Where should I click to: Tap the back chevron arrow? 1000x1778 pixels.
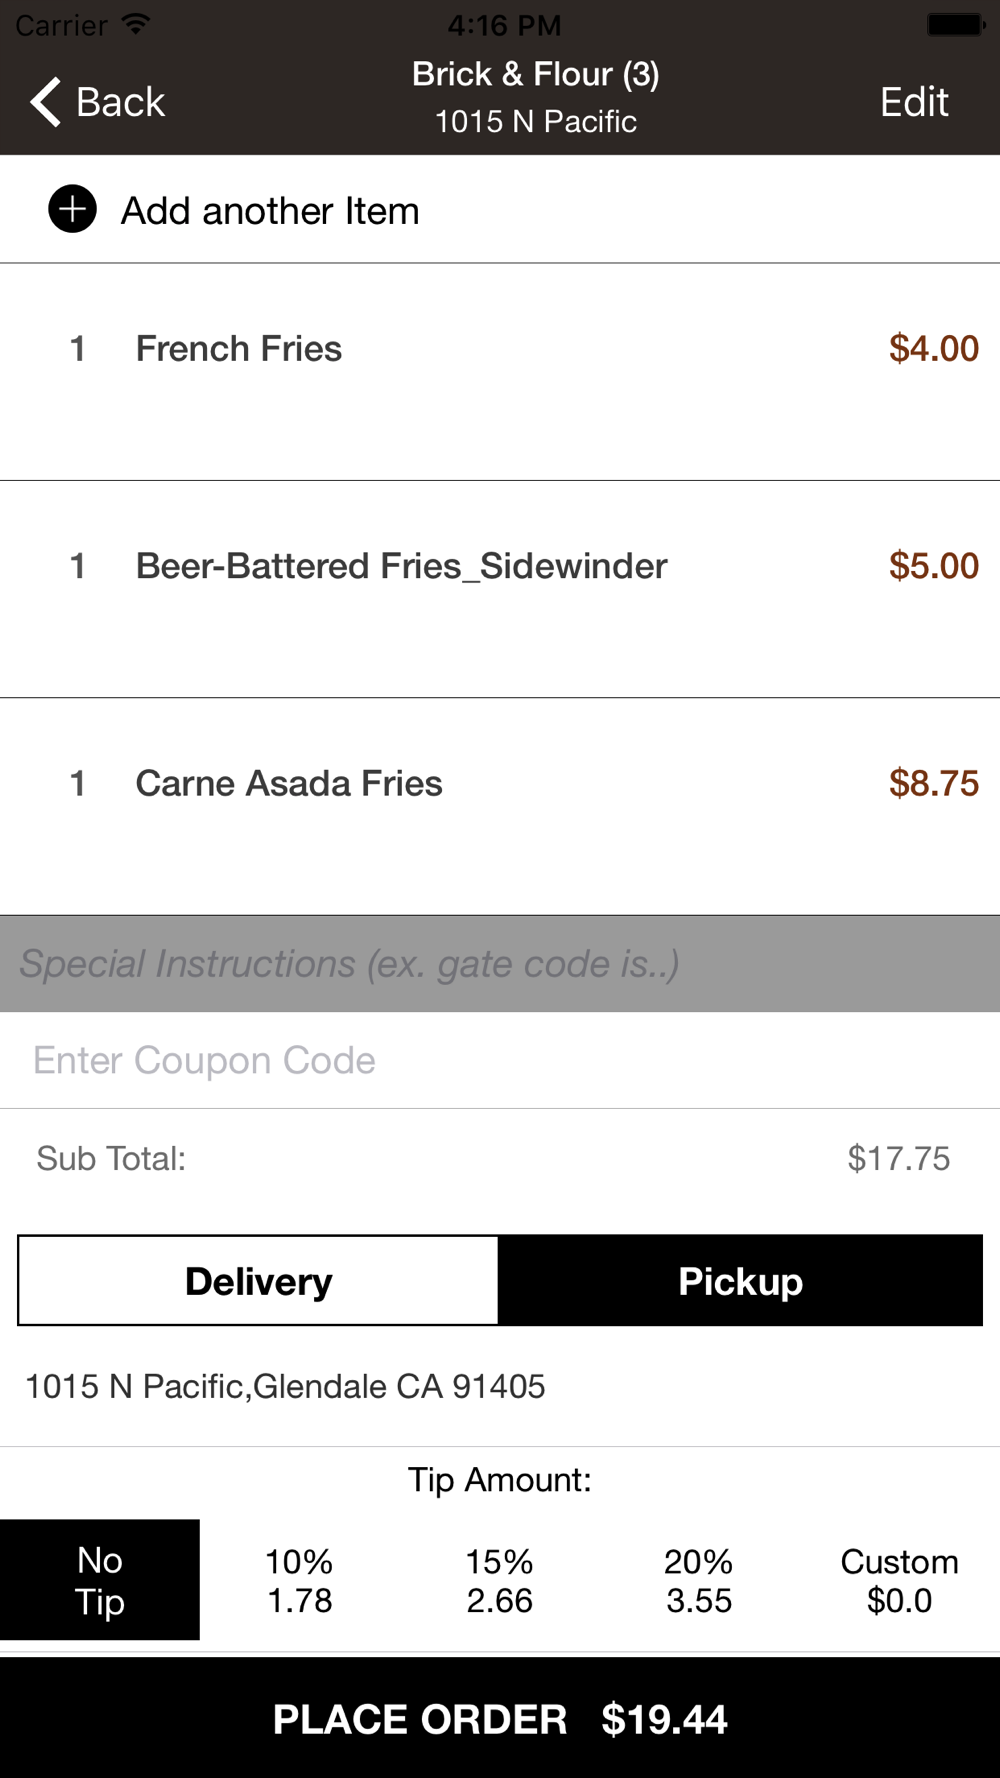click(45, 102)
